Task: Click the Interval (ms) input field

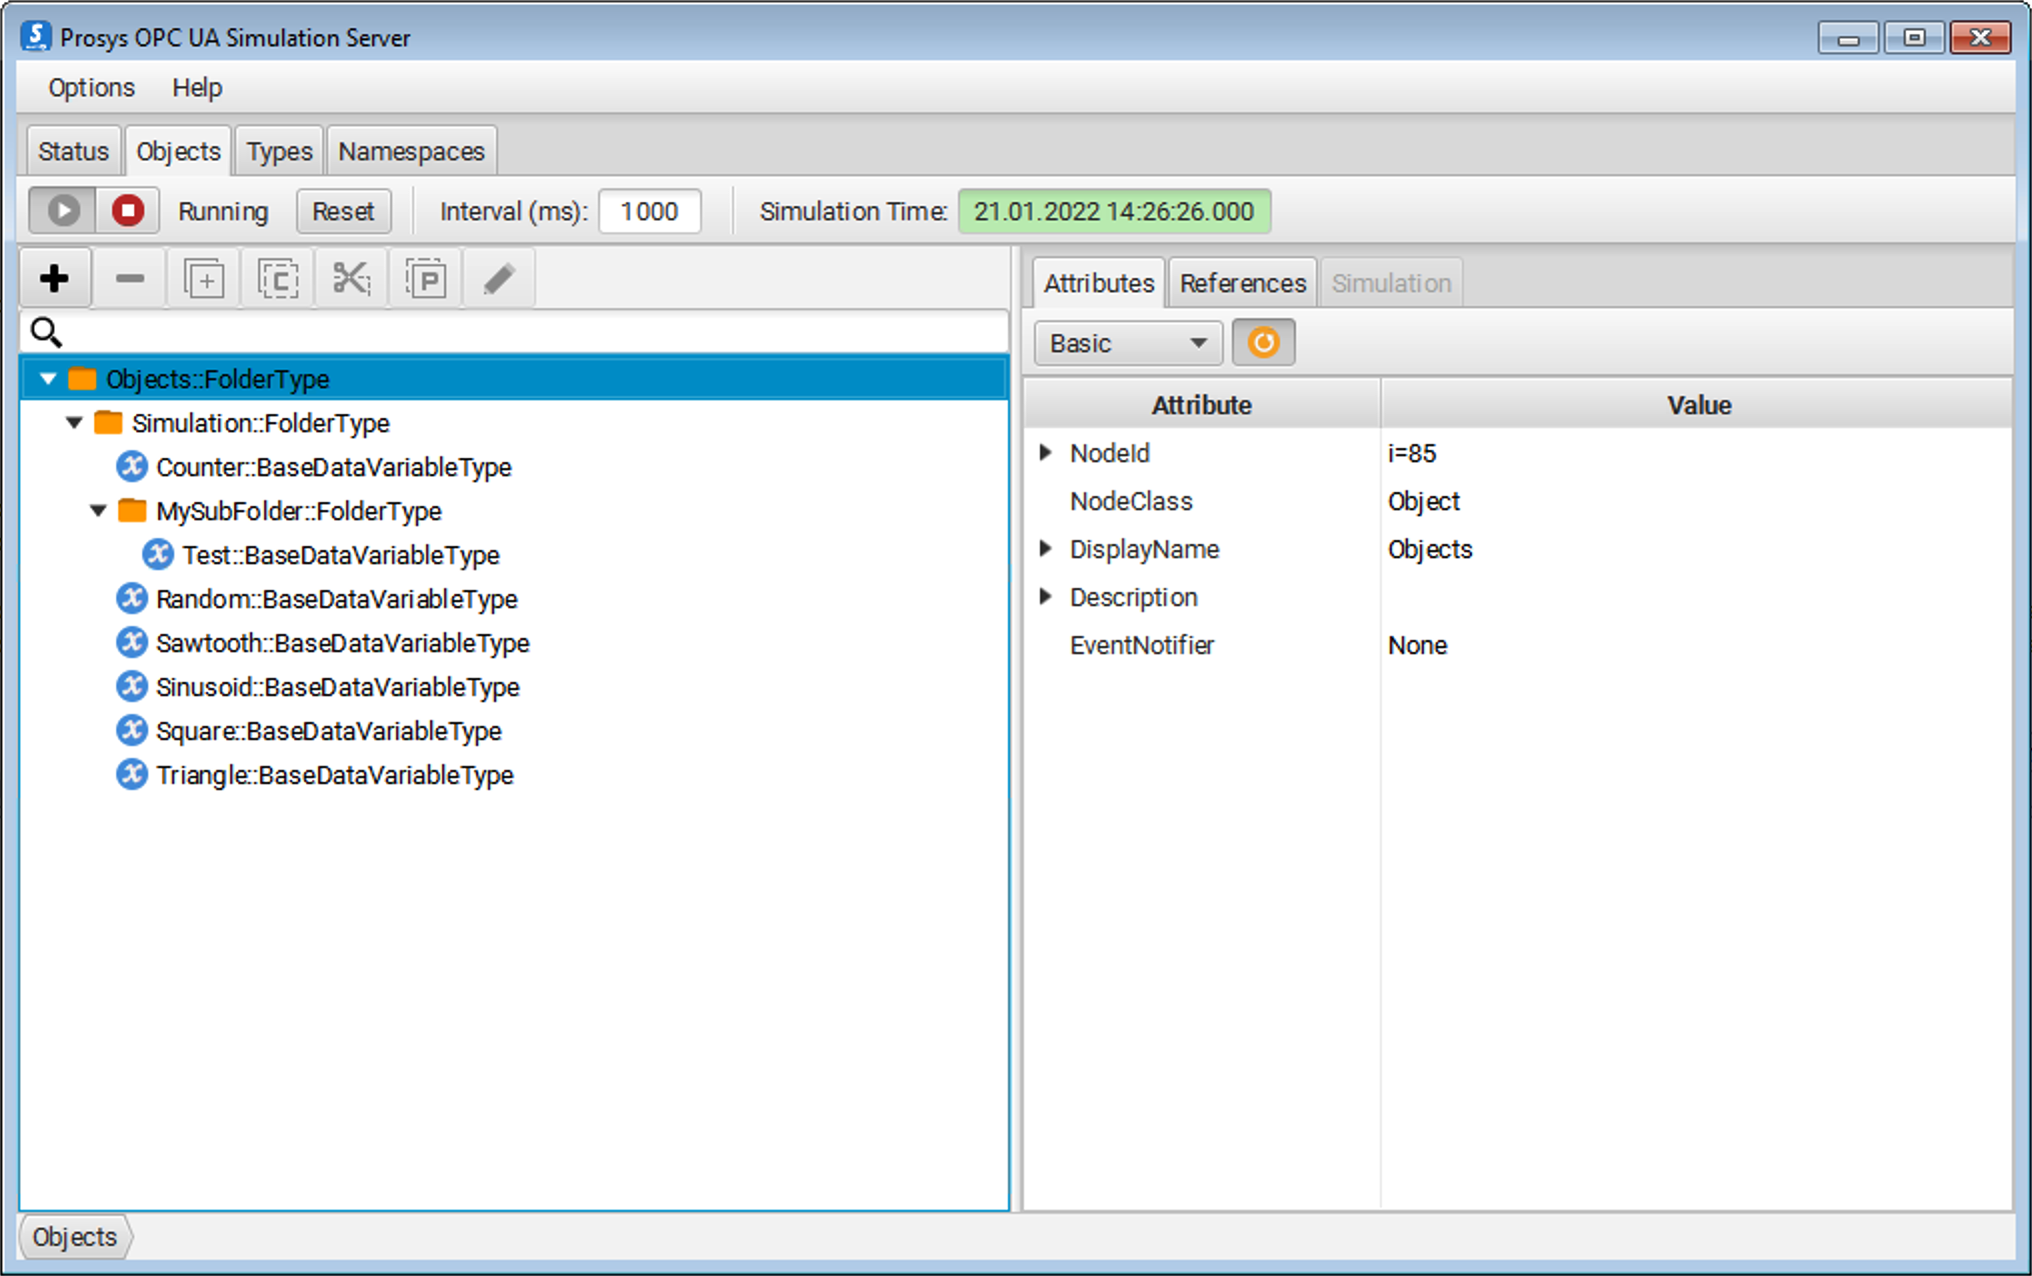Action: coord(649,211)
